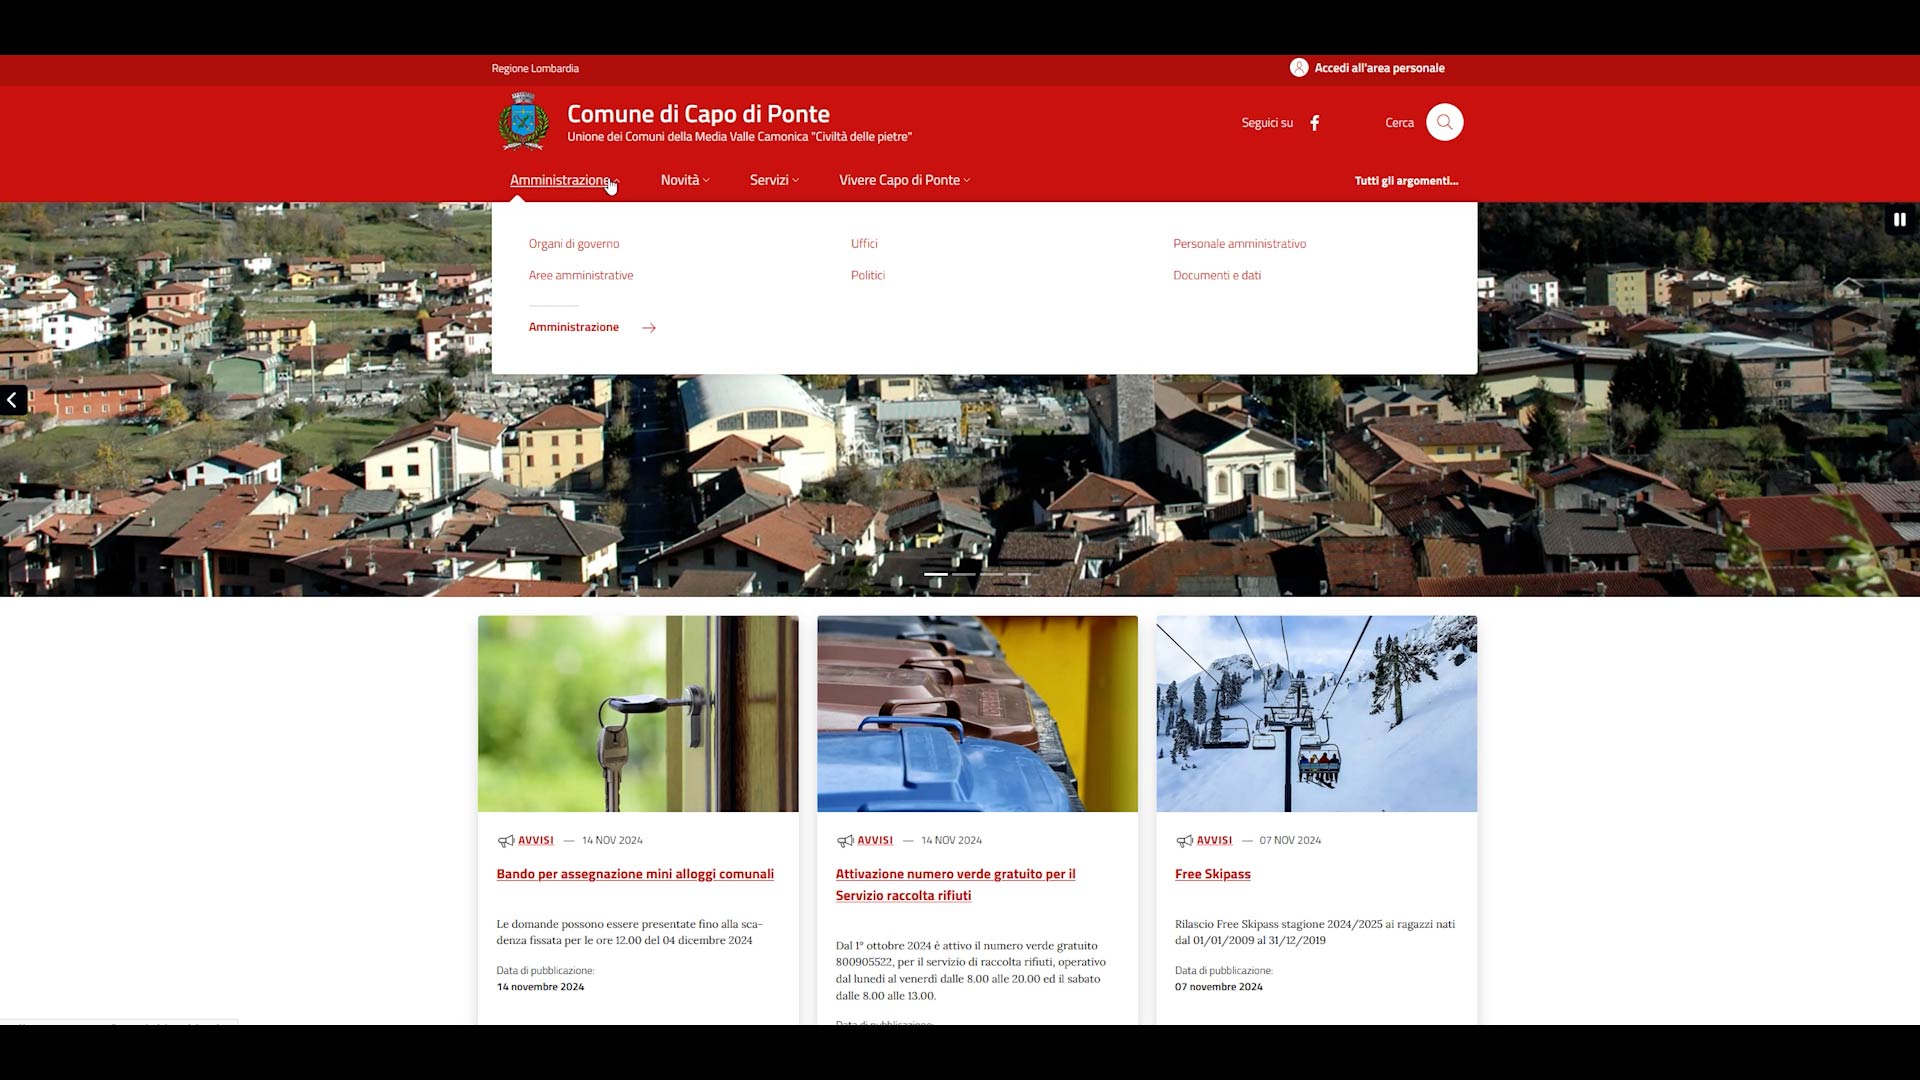The image size is (1920, 1080).
Task: Click AVVISI tag on mini alloggi card
Action: point(536,841)
